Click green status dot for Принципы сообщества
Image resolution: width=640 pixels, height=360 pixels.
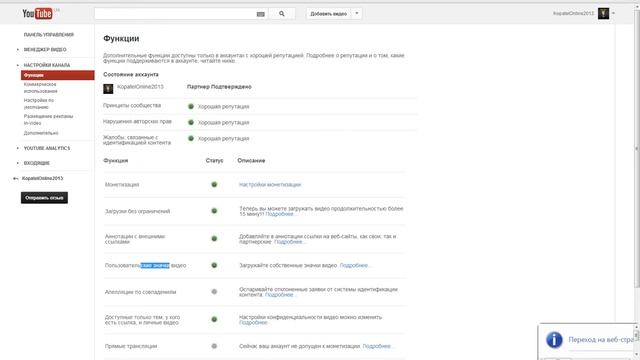tap(191, 106)
